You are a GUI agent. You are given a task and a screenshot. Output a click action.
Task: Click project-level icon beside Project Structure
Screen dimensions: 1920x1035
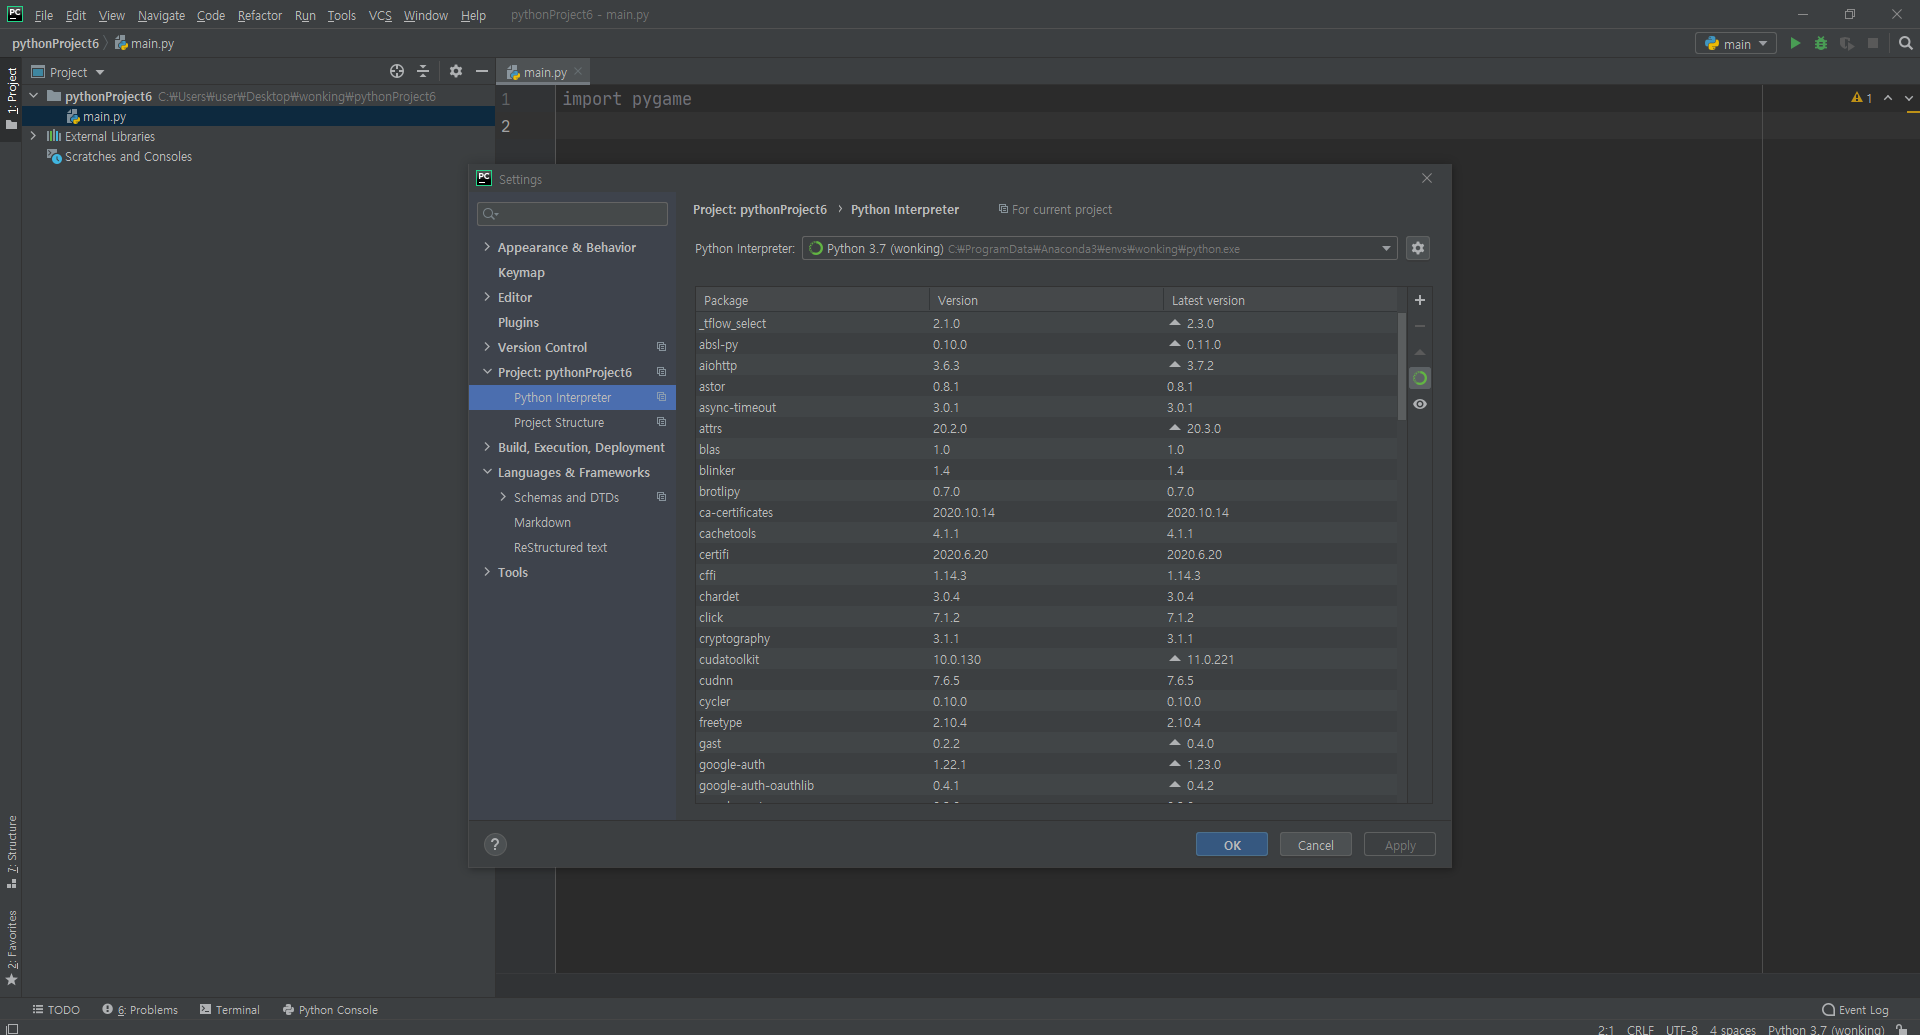(661, 422)
